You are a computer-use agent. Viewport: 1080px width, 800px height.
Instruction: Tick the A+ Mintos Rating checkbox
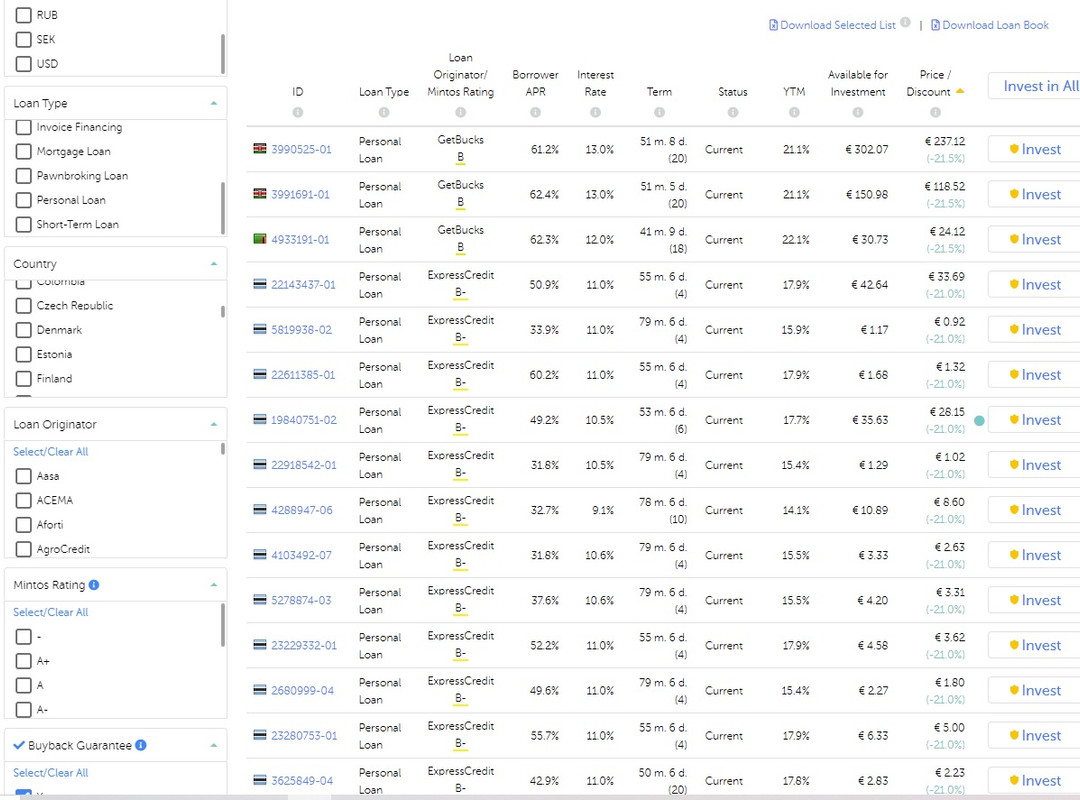[23, 661]
